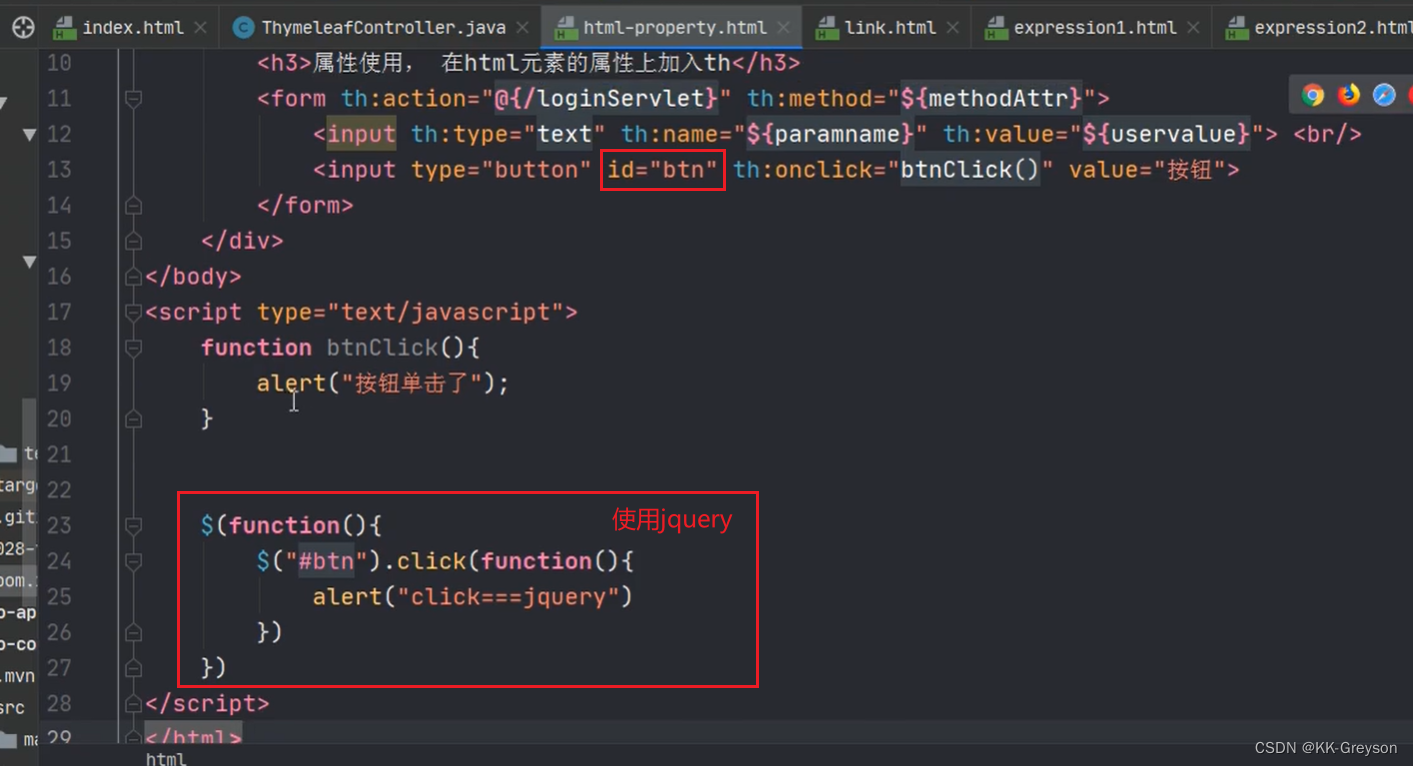The image size is (1413, 766).
Task: Switch to the ThymeleafController.java tab
Action: pyautogui.click(x=384, y=28)
